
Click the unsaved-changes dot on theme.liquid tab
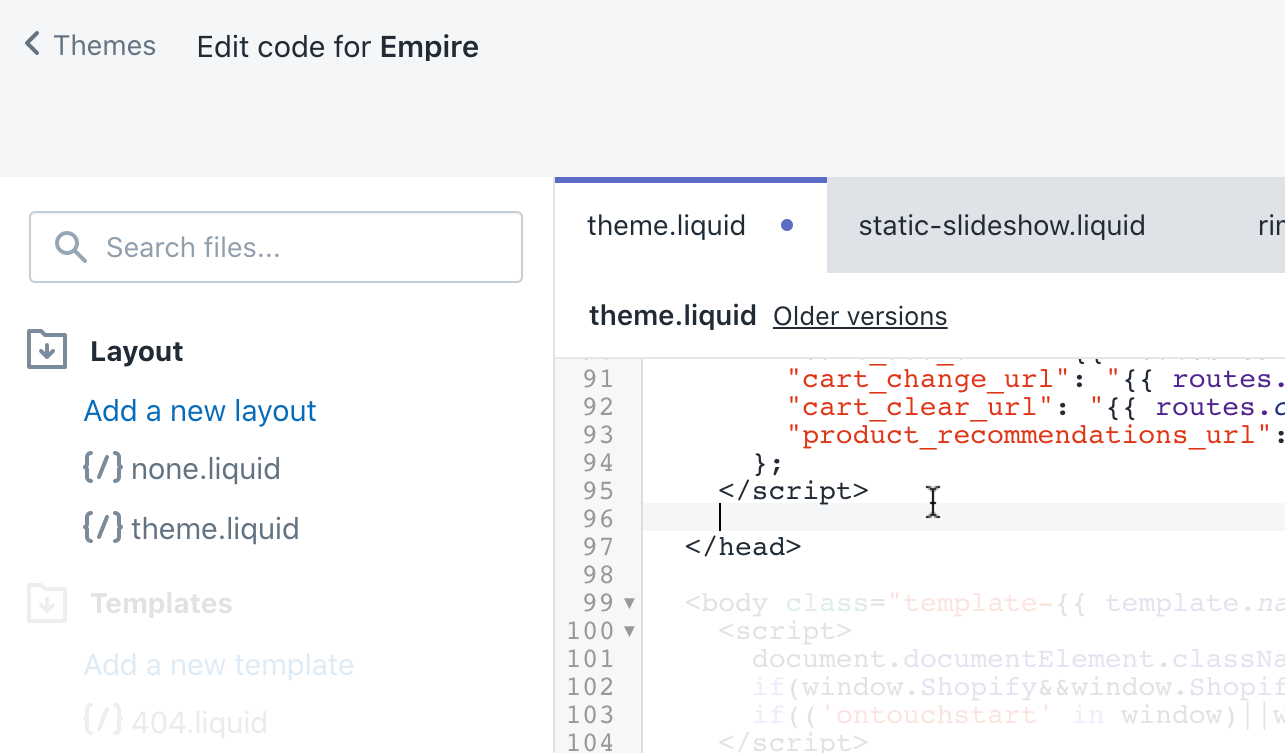(787, 226)
